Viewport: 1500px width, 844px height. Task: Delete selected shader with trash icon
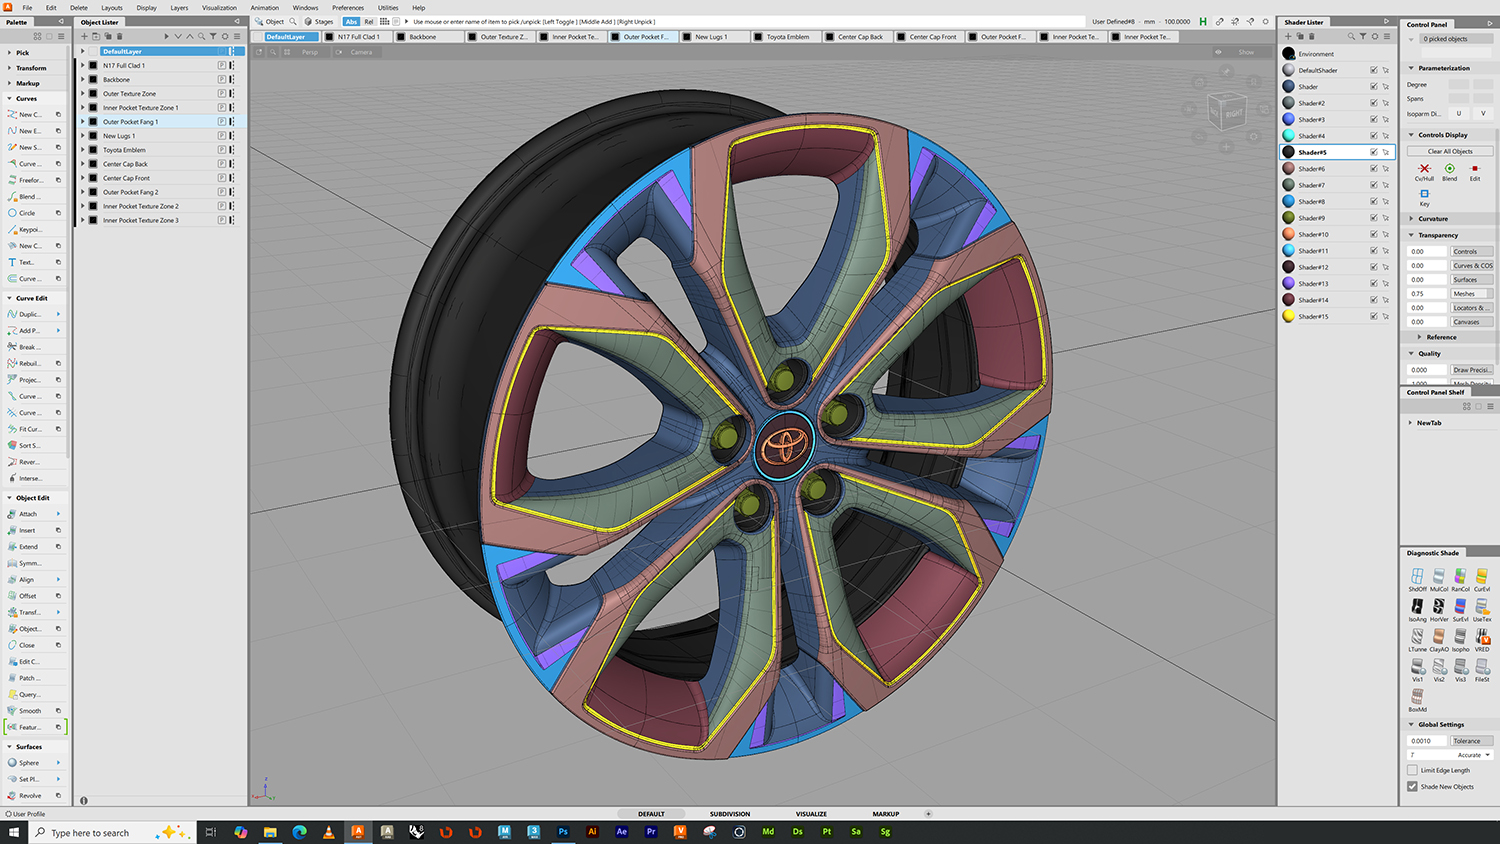[1311, 36]
